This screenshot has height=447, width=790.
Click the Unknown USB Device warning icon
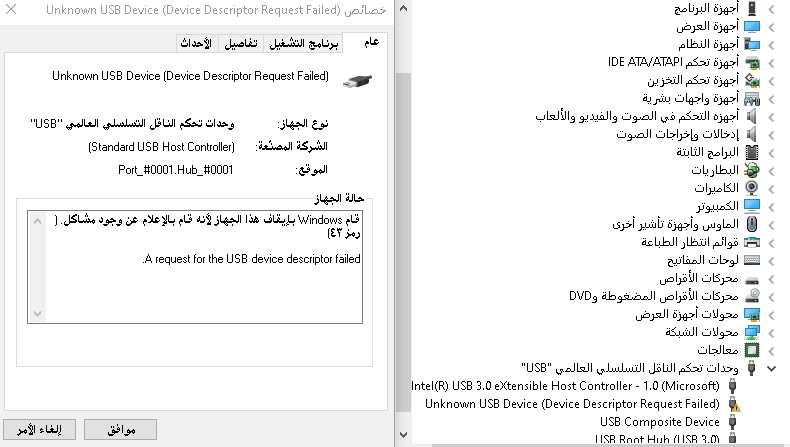[x=734, y=404]
